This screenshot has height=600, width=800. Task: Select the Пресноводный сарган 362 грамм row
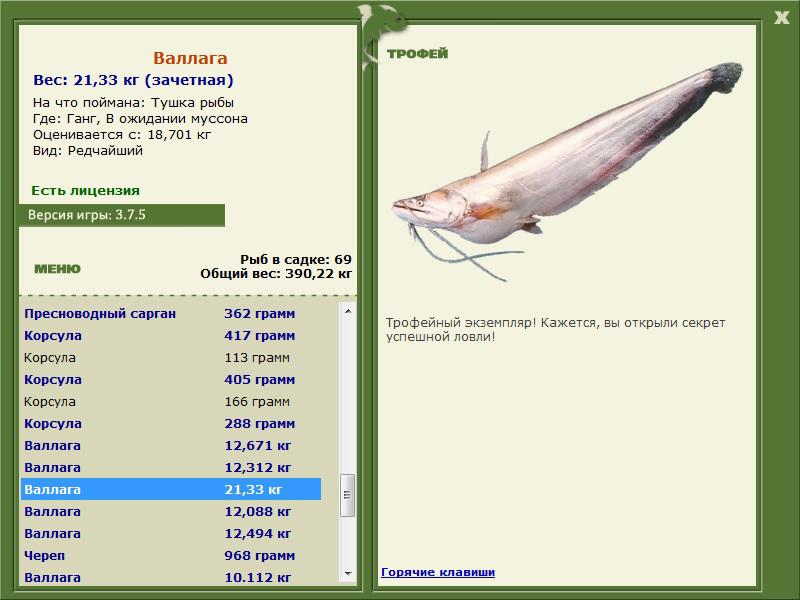pyautogui.click(x=171, y=313)
